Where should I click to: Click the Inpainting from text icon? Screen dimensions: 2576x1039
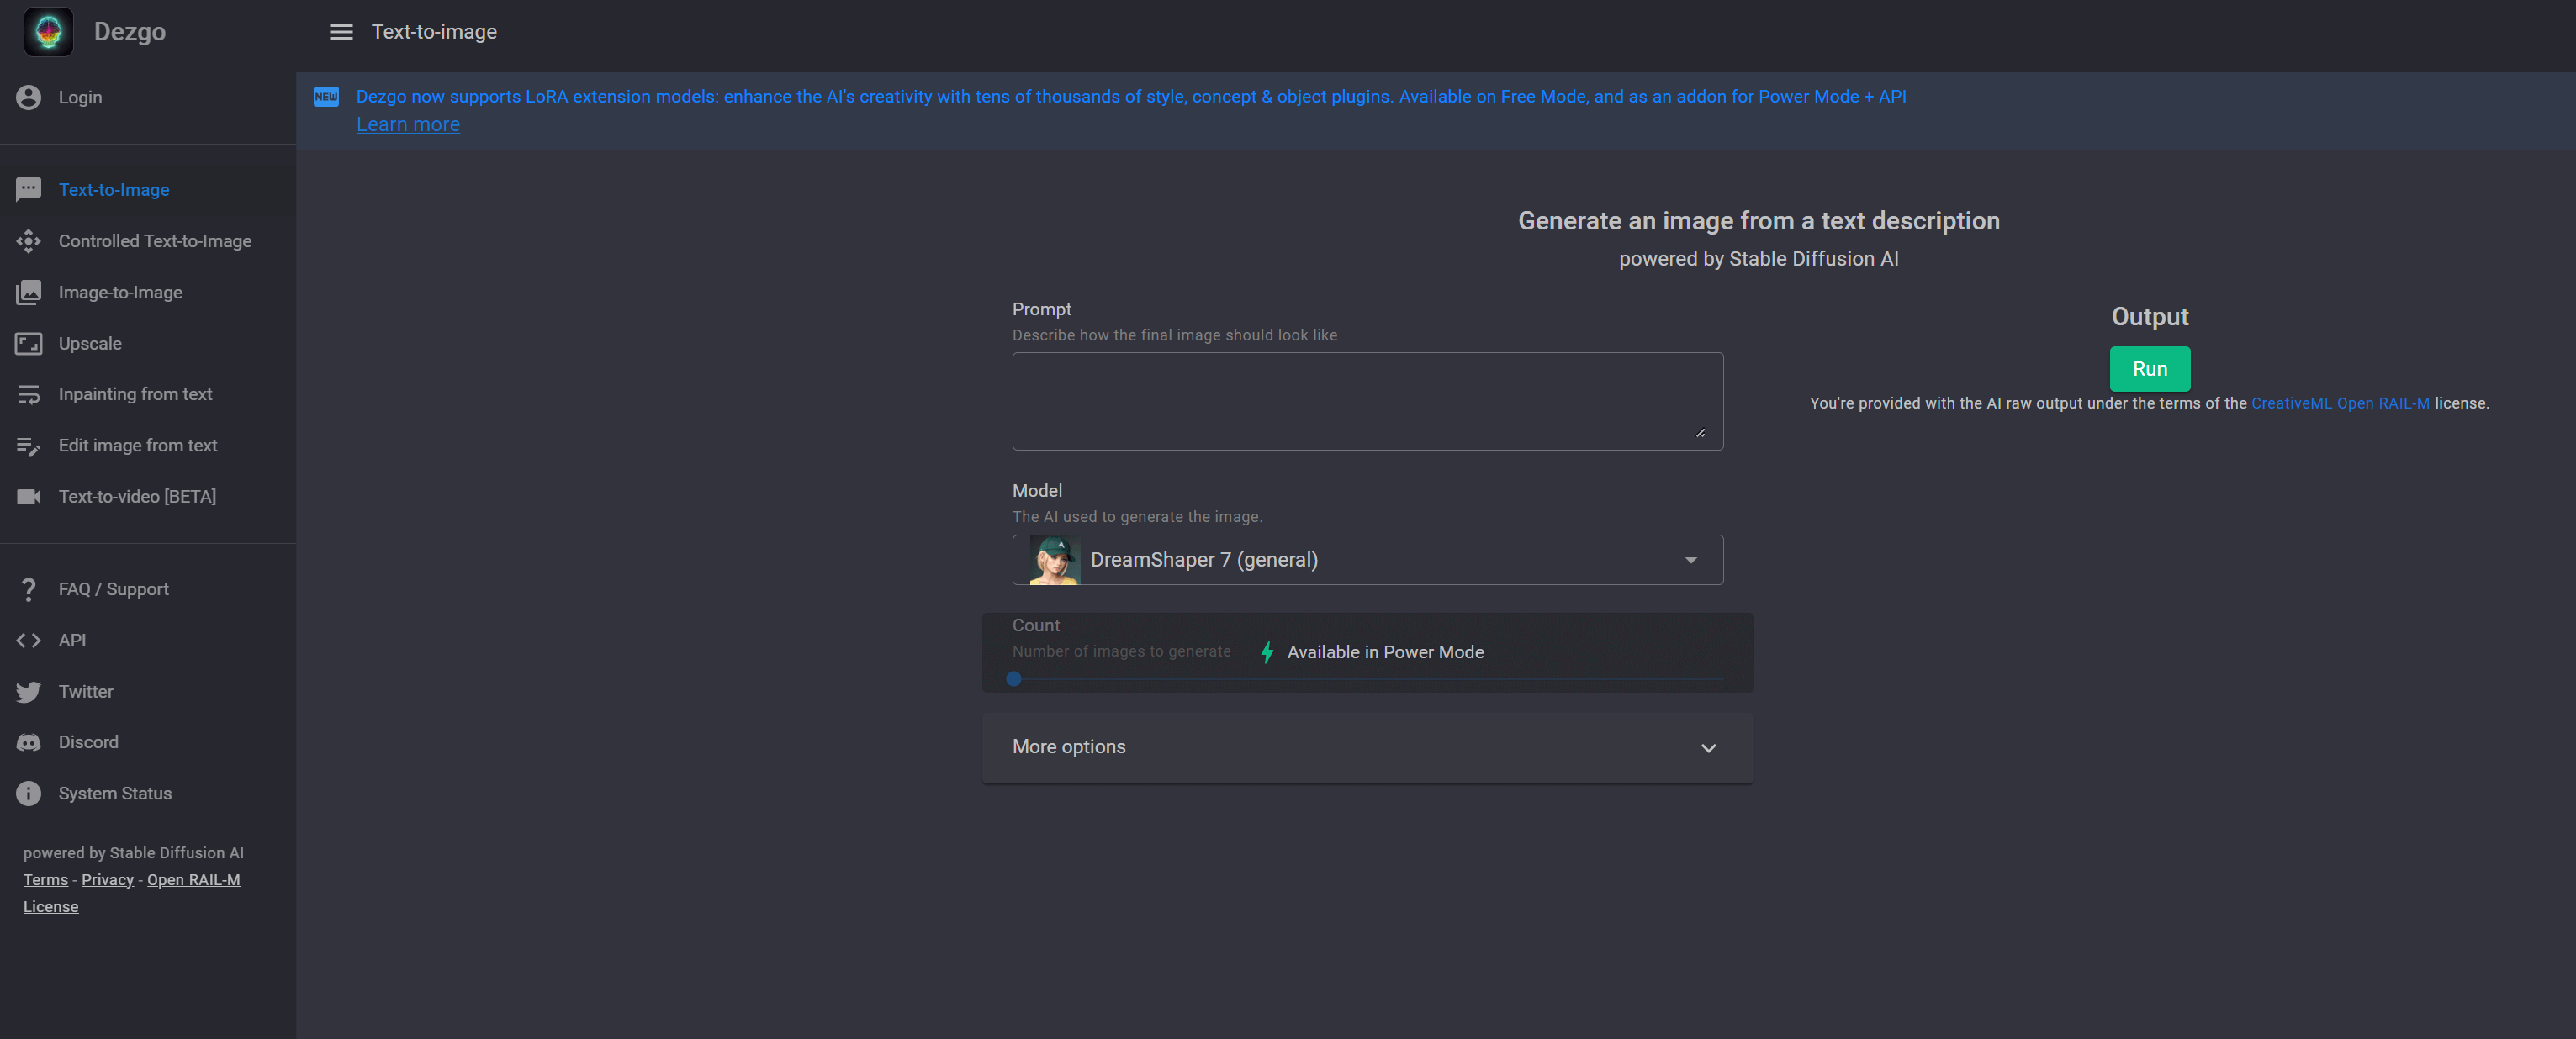[x=29, y=394]
